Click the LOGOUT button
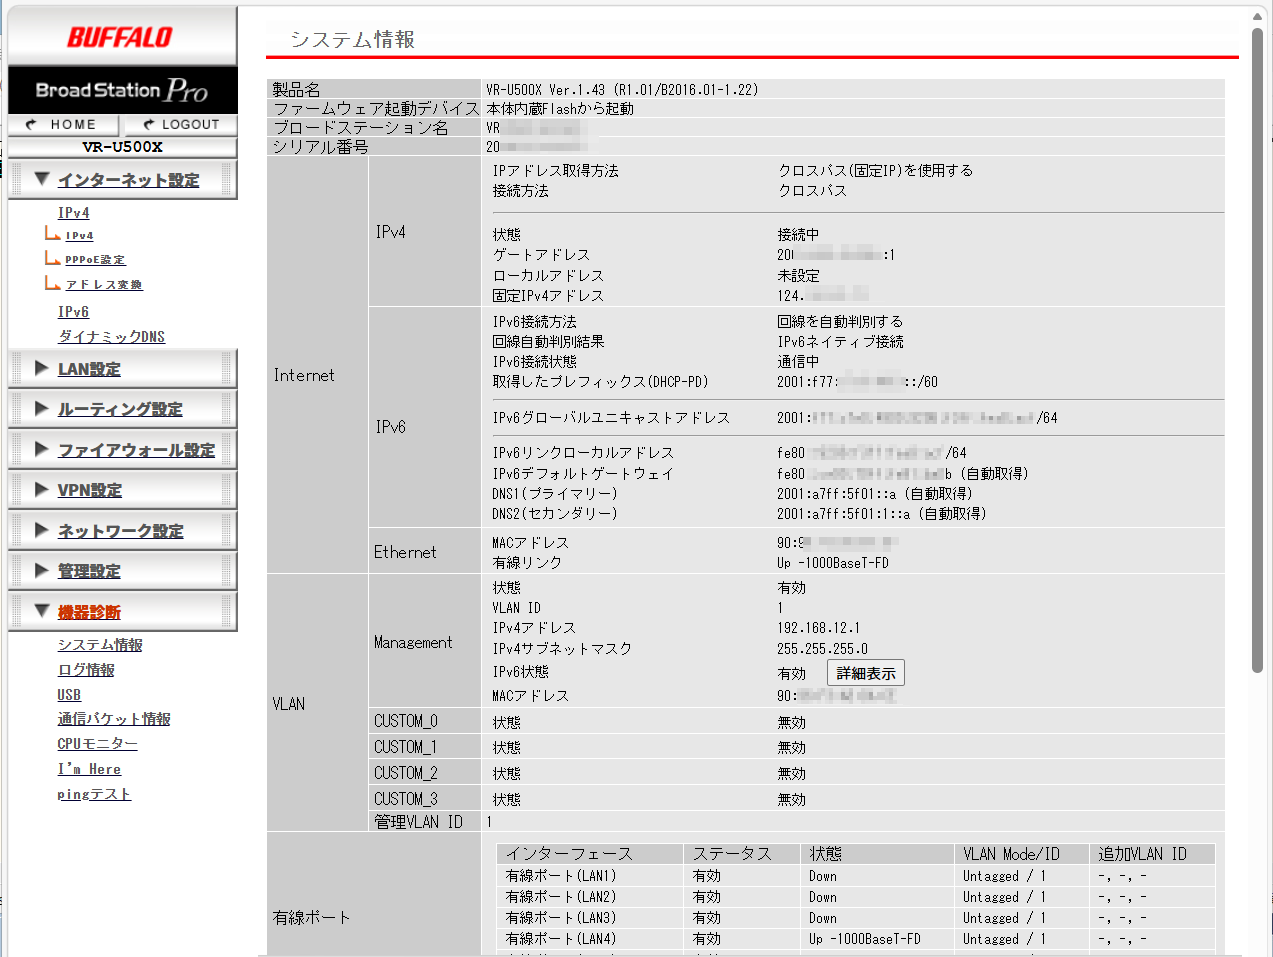Screen dimensions: 1273x957 pyautogui.click(x=180, y=125)
